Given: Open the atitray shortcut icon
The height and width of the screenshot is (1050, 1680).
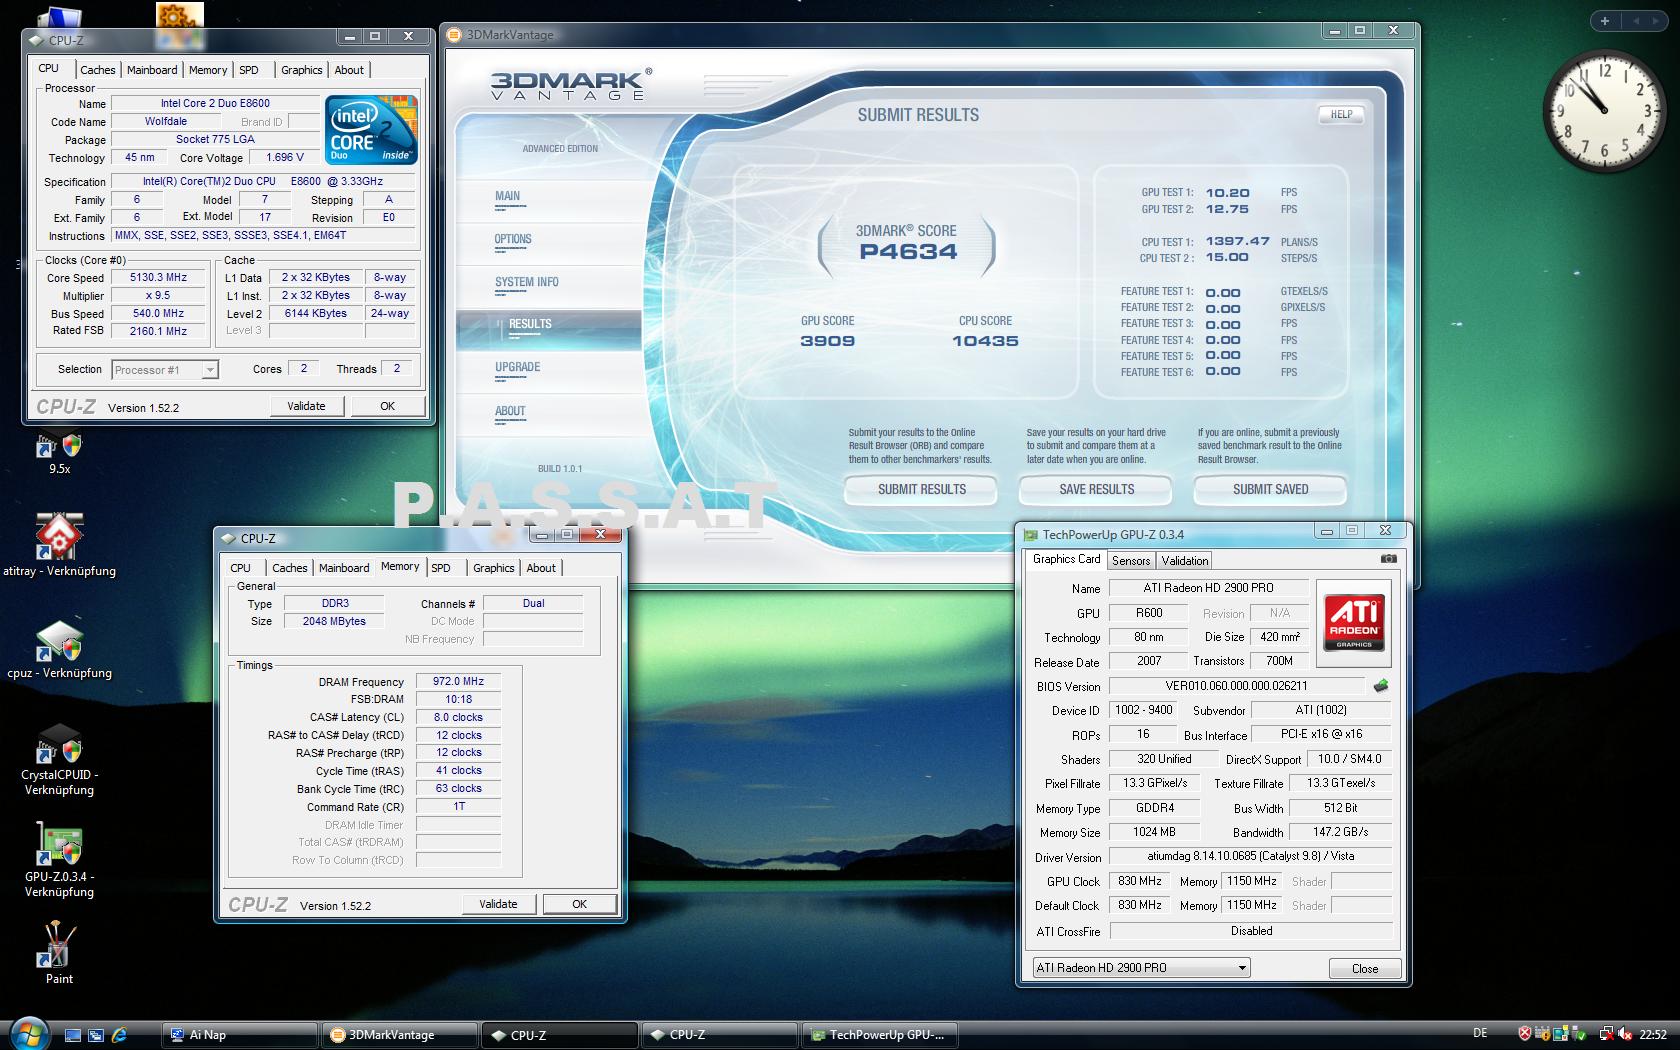Looking at the screenshot, I should [59, 545].
